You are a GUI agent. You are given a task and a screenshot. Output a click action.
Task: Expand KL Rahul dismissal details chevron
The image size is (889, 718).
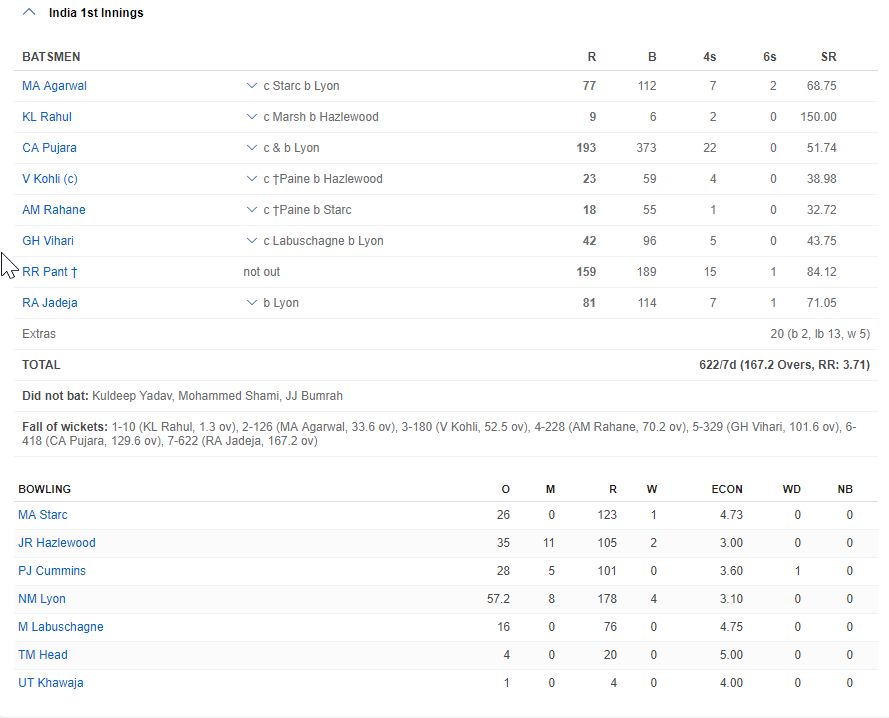click(251, 117)
